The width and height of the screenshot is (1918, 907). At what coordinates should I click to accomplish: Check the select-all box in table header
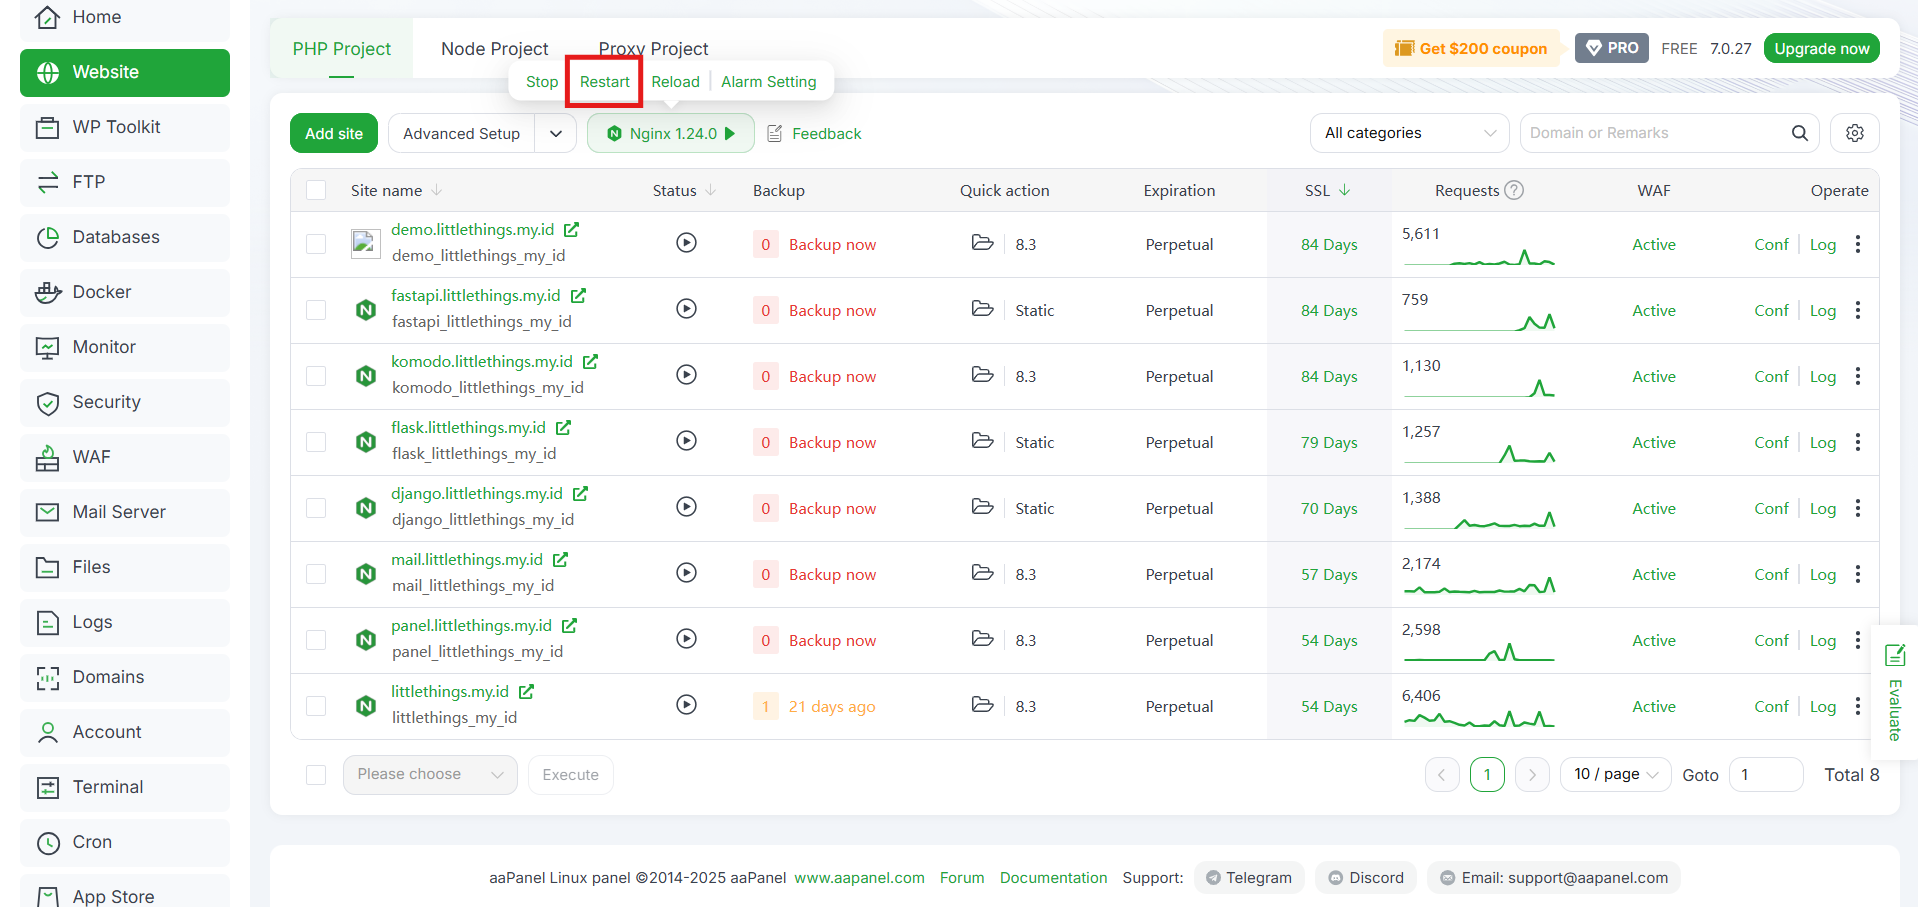tap(316, 190)
